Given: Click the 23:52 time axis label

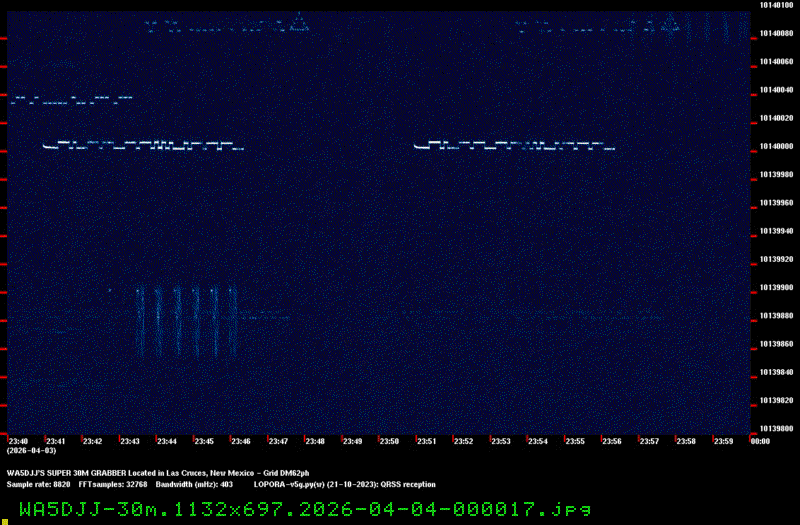Looking at the screenshot, I should pos(463,441).
